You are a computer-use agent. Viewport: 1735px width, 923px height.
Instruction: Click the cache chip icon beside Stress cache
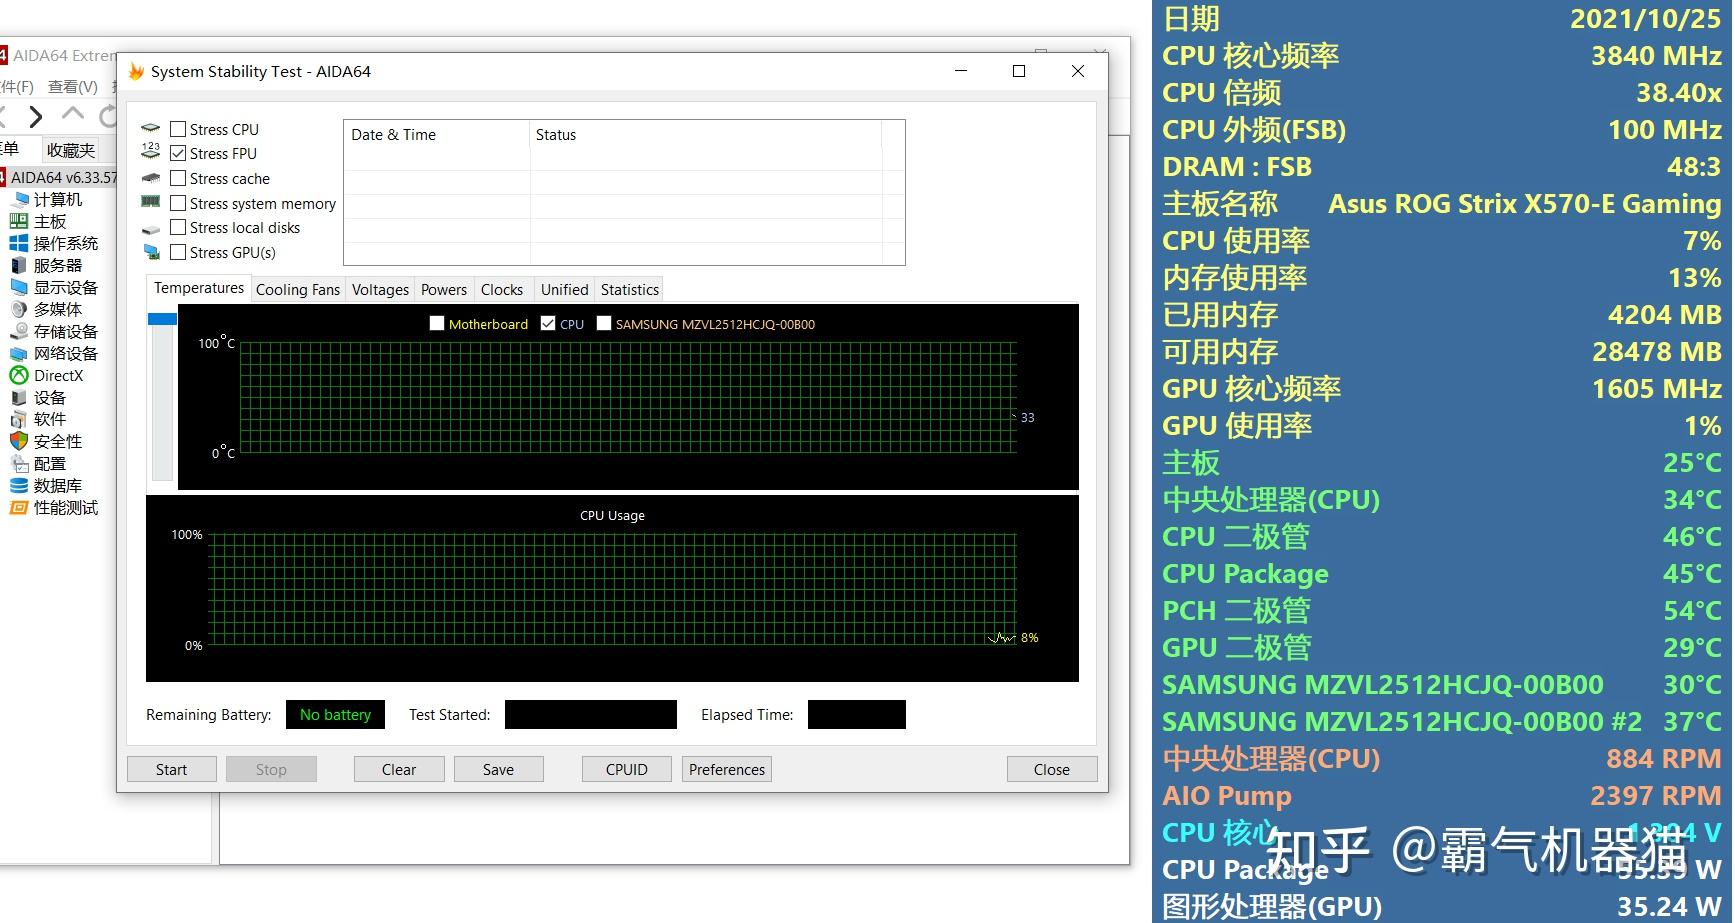point(151,178)
